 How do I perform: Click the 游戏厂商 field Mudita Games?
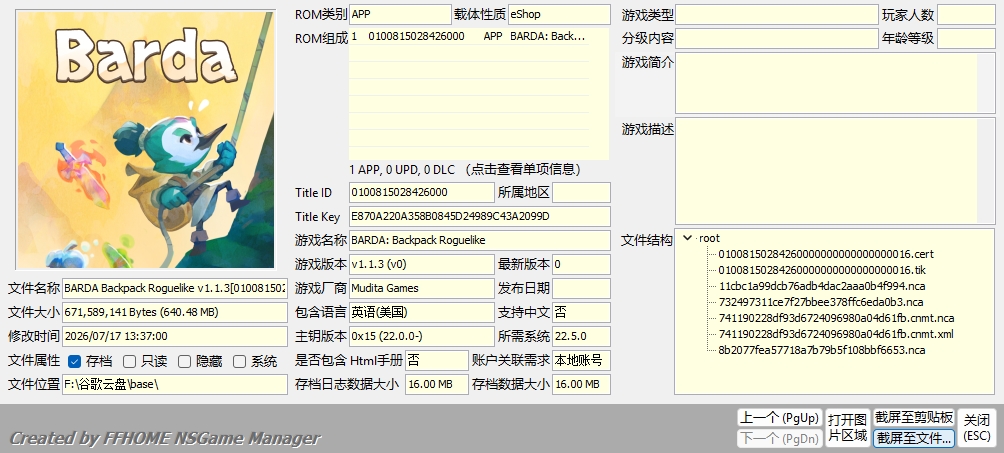(x=422, y=288)
